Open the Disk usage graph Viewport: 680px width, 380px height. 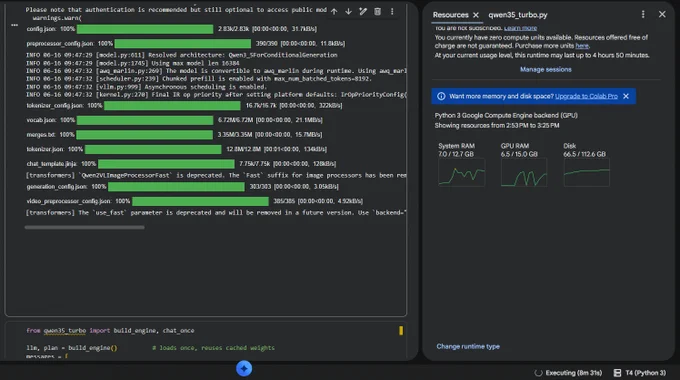[586, 173]
